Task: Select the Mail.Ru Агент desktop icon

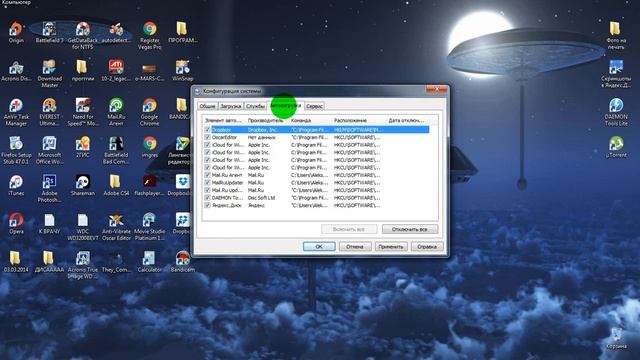Action: (116, 112)
